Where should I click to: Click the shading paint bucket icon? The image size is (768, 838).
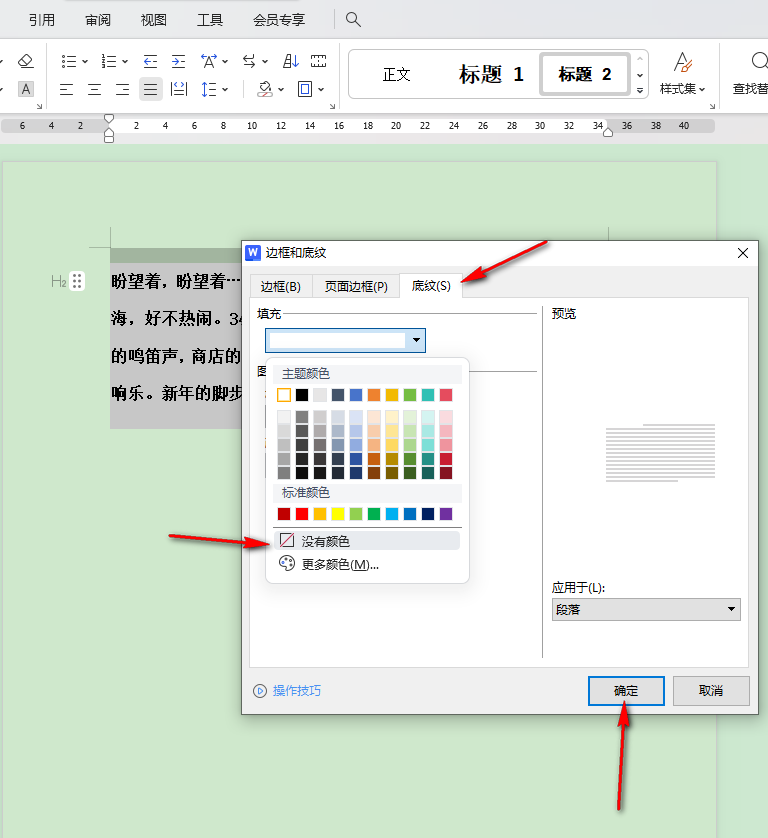click(x=265, y=89)
